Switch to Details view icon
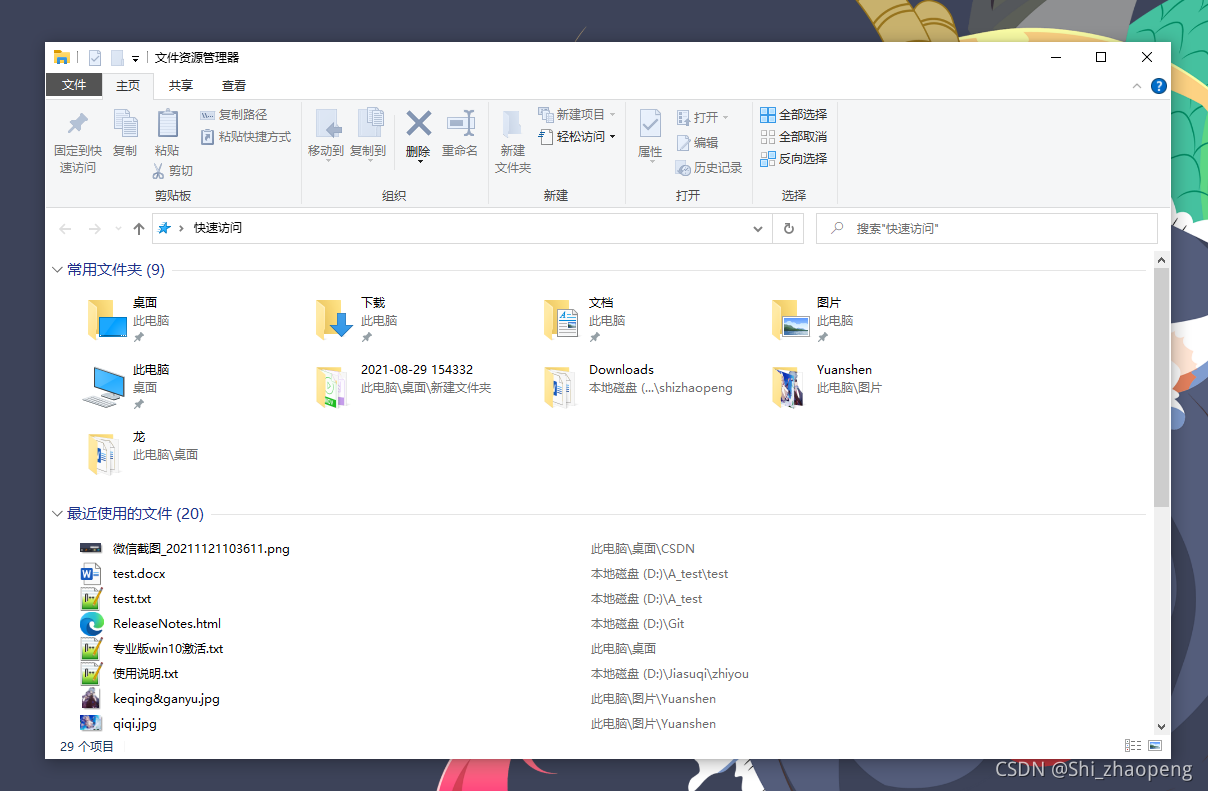 [x=1133, y=746]
